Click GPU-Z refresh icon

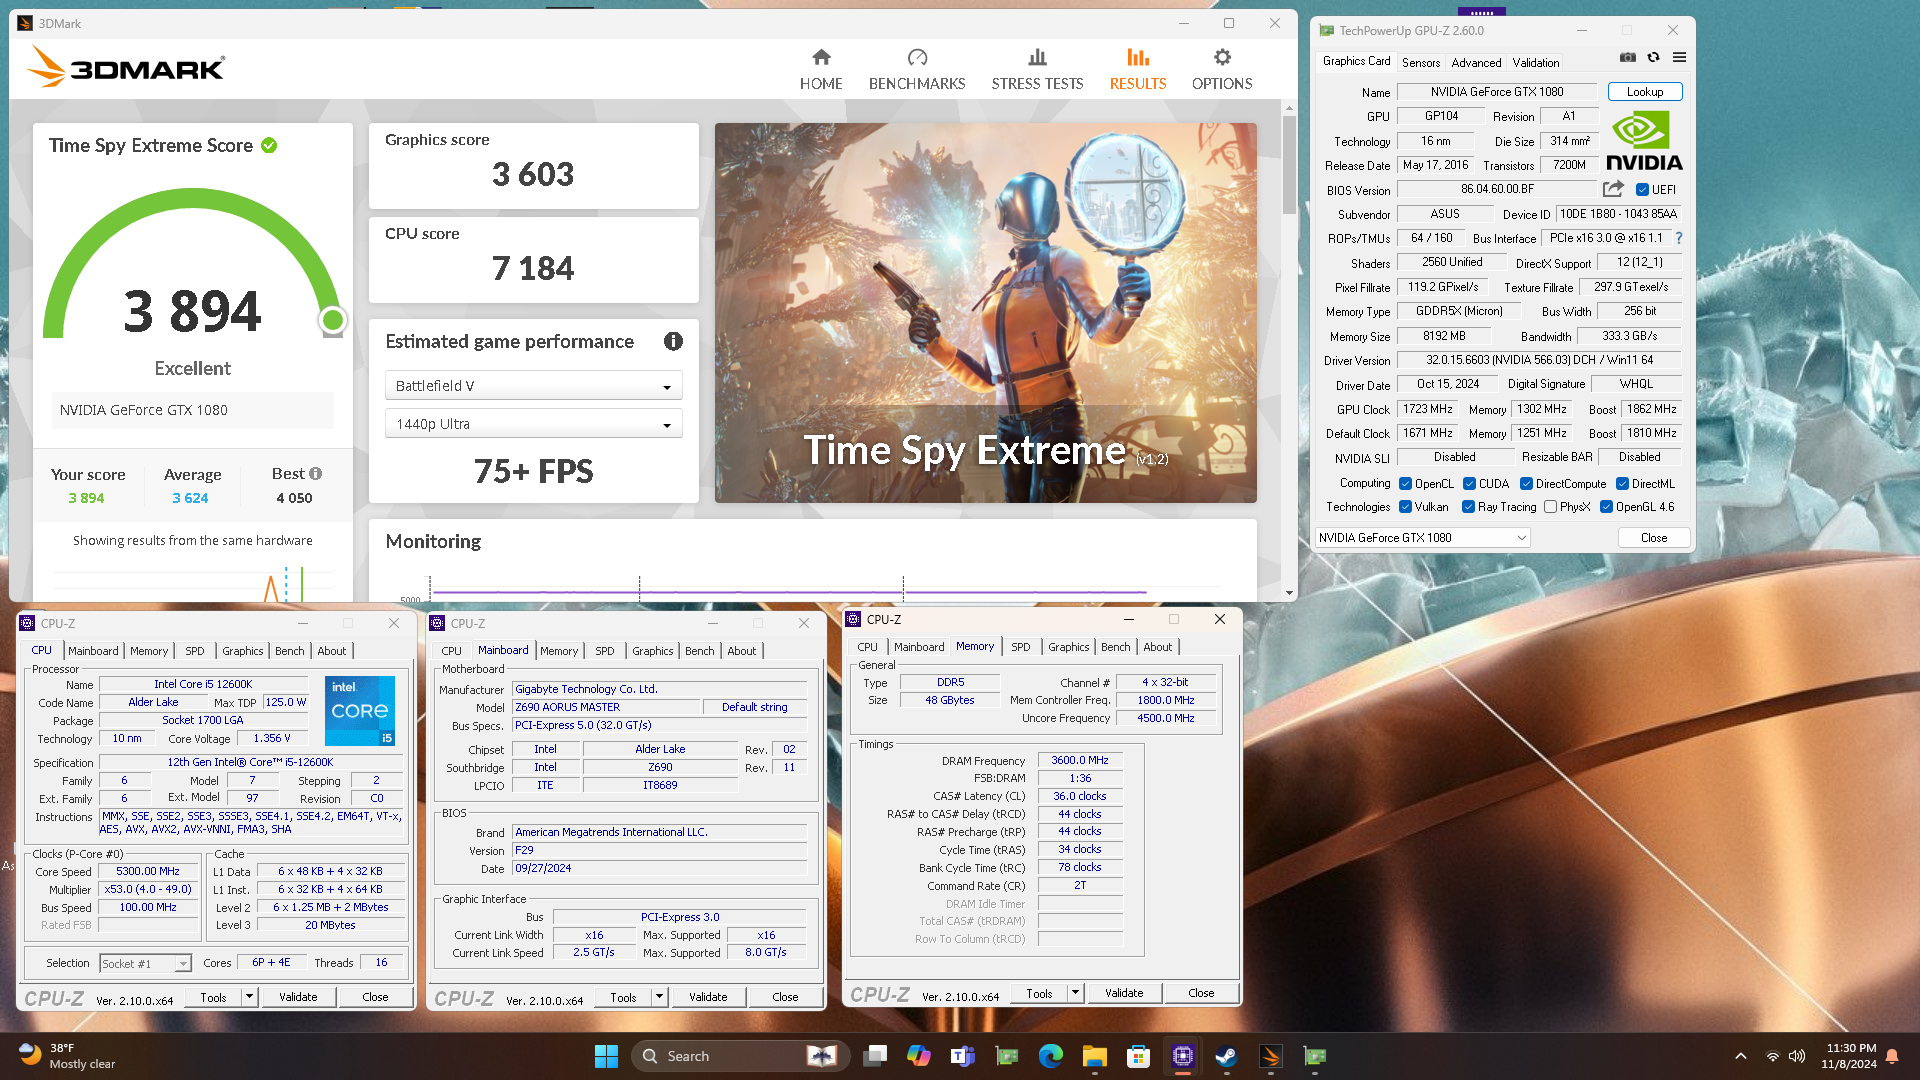[x=1653, y=58]
